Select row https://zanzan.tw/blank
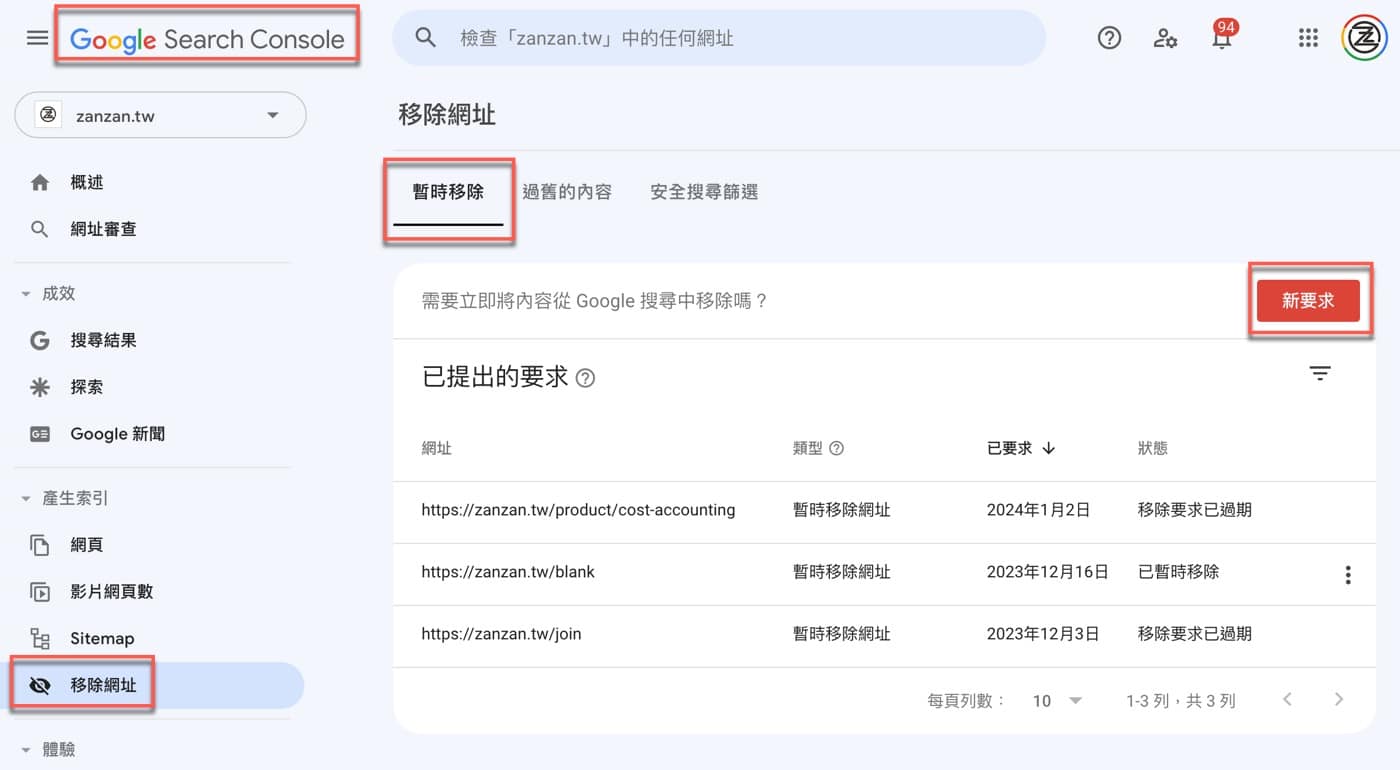This screenshot has height=770, width=1400. (x=884, y=574)
